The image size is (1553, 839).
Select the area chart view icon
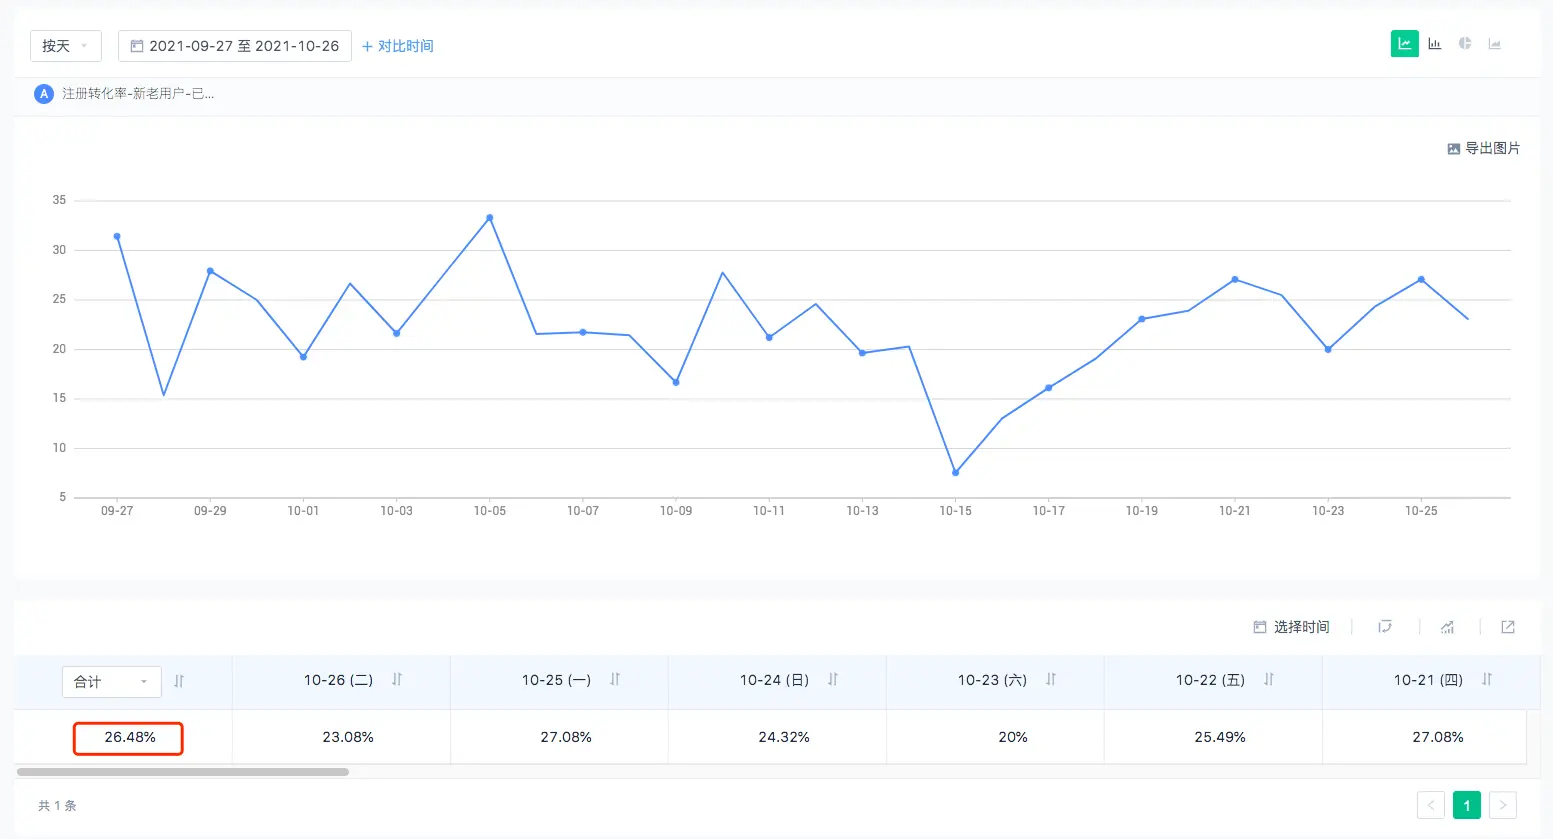[1495, 44]
